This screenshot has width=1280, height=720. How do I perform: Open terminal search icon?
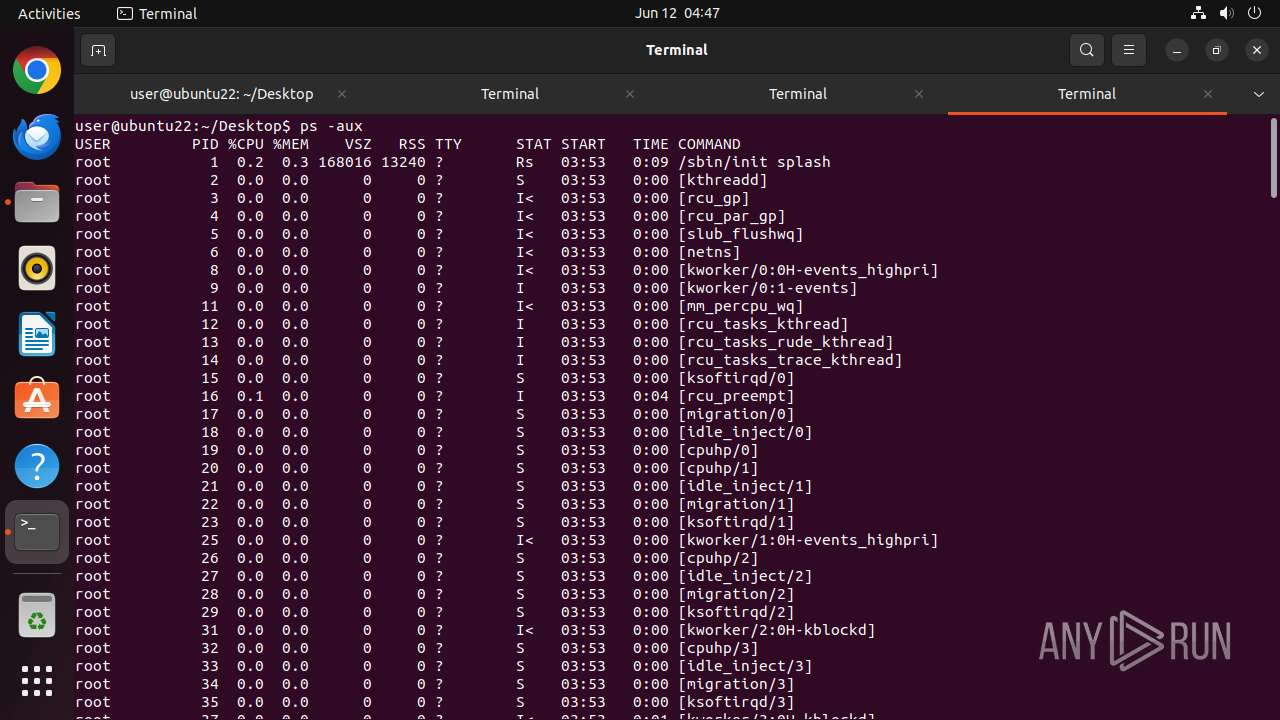tap(1087, 50)
